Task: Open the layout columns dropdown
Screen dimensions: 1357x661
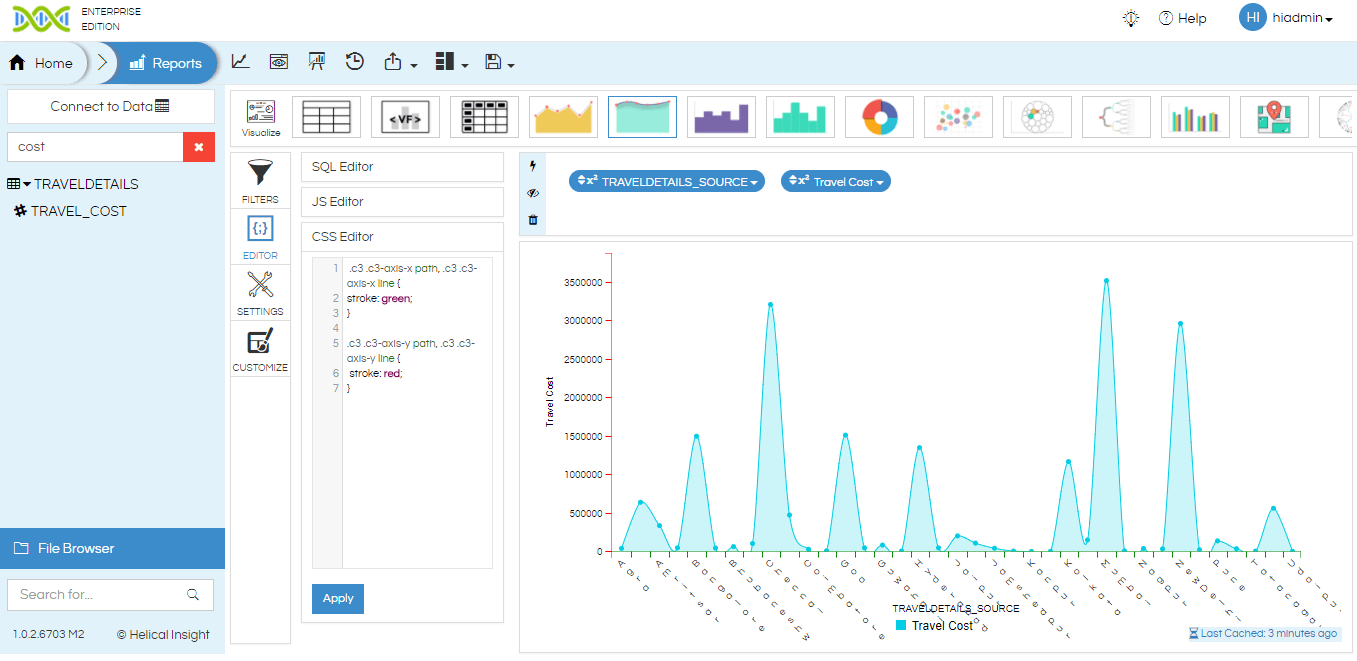Action: coord(452,62)
